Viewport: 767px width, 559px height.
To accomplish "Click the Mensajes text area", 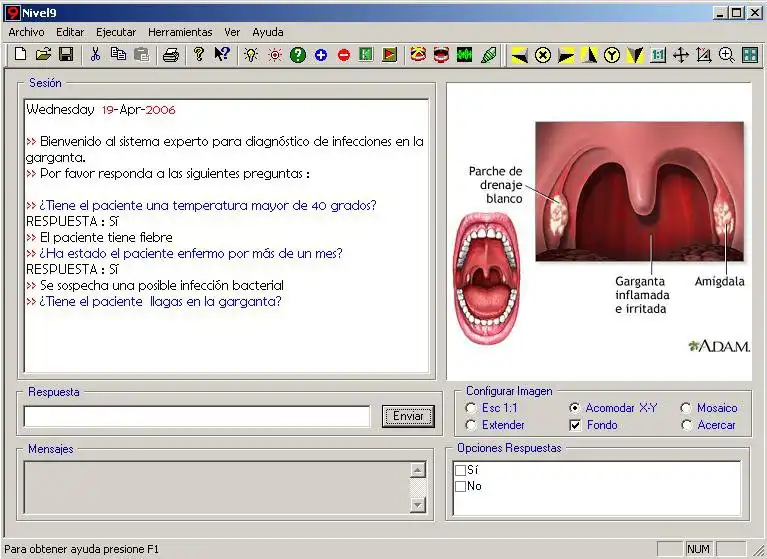I will (217, 488).
